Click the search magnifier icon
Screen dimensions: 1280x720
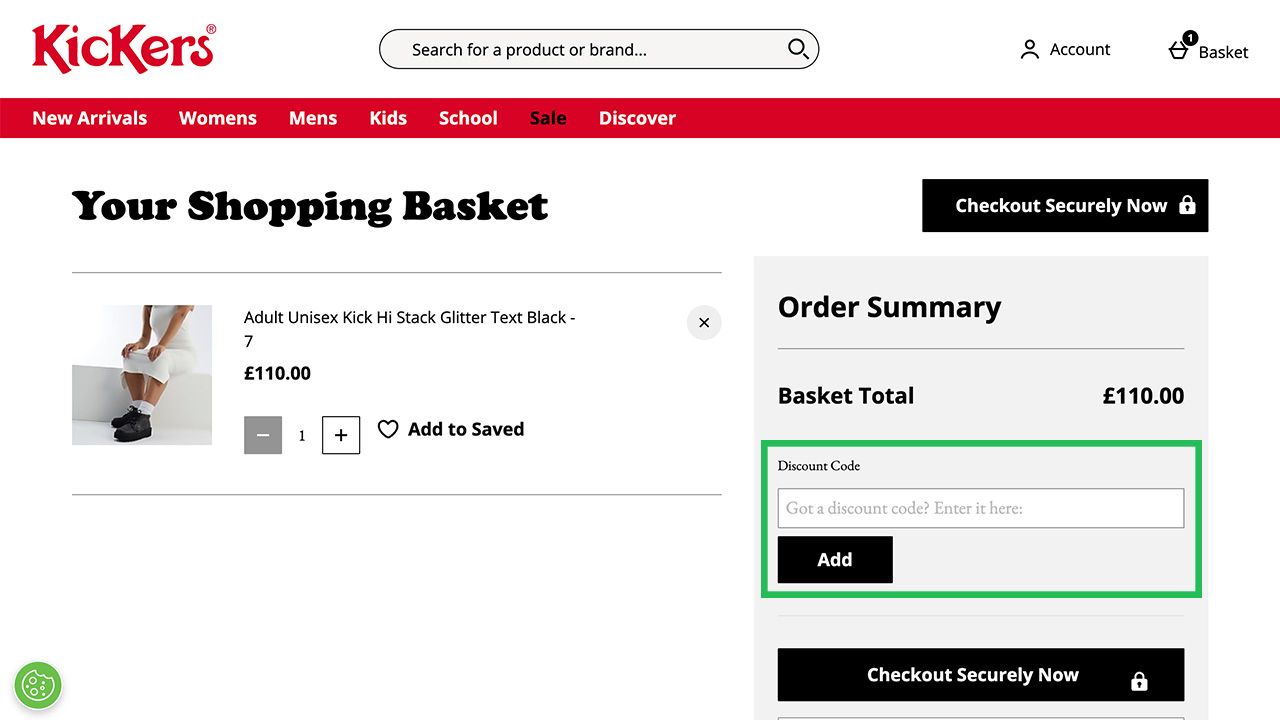tap(798, 49)
